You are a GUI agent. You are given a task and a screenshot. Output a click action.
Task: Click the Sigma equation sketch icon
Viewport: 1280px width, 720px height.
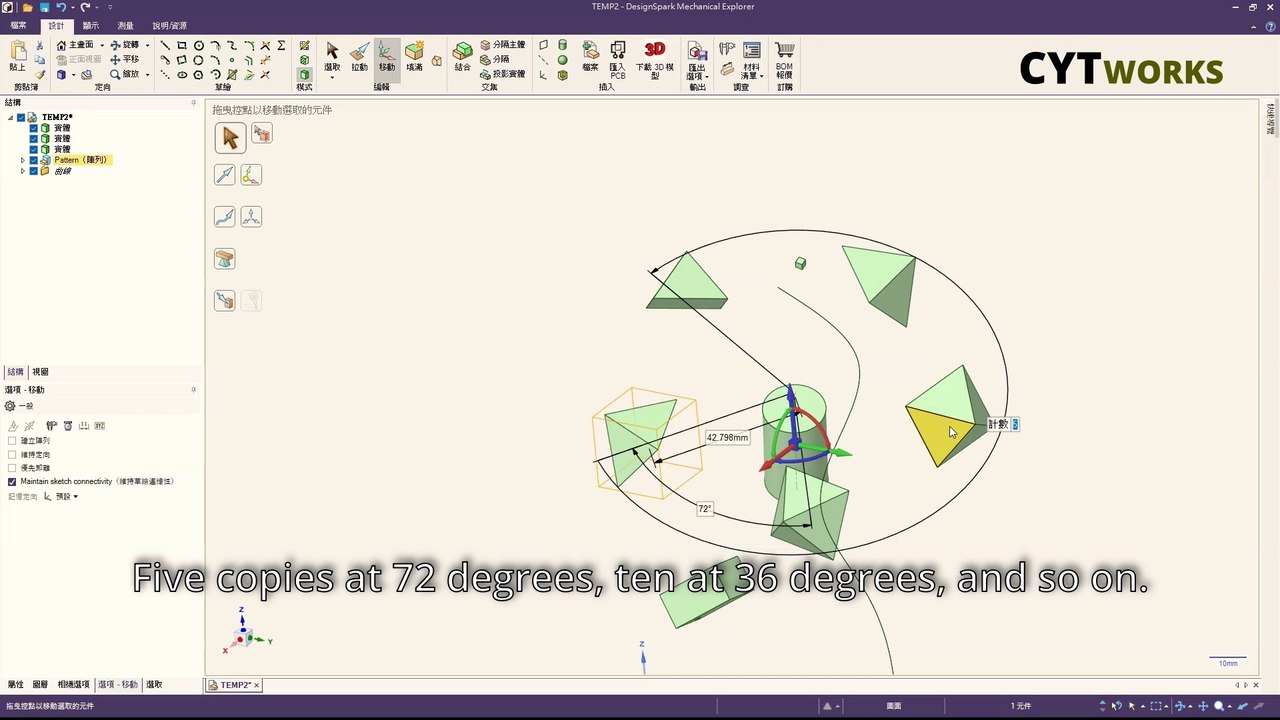pyautogui.click(x=281, y=45)
